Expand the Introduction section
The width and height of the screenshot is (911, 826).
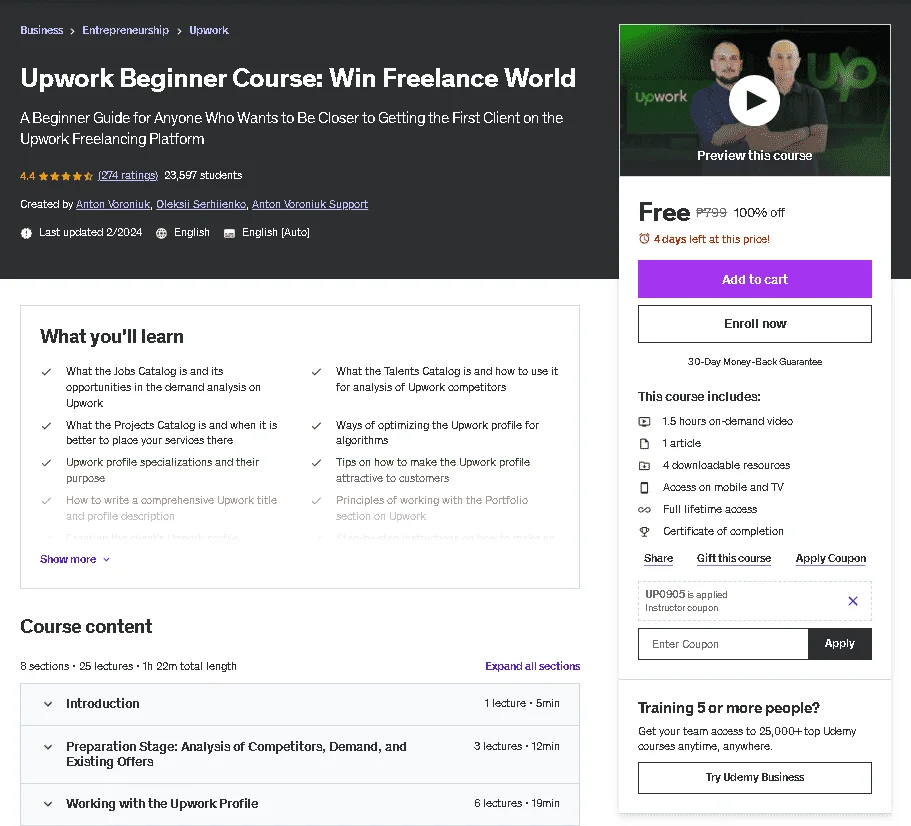pyautogui.click(x=300, y=703)
